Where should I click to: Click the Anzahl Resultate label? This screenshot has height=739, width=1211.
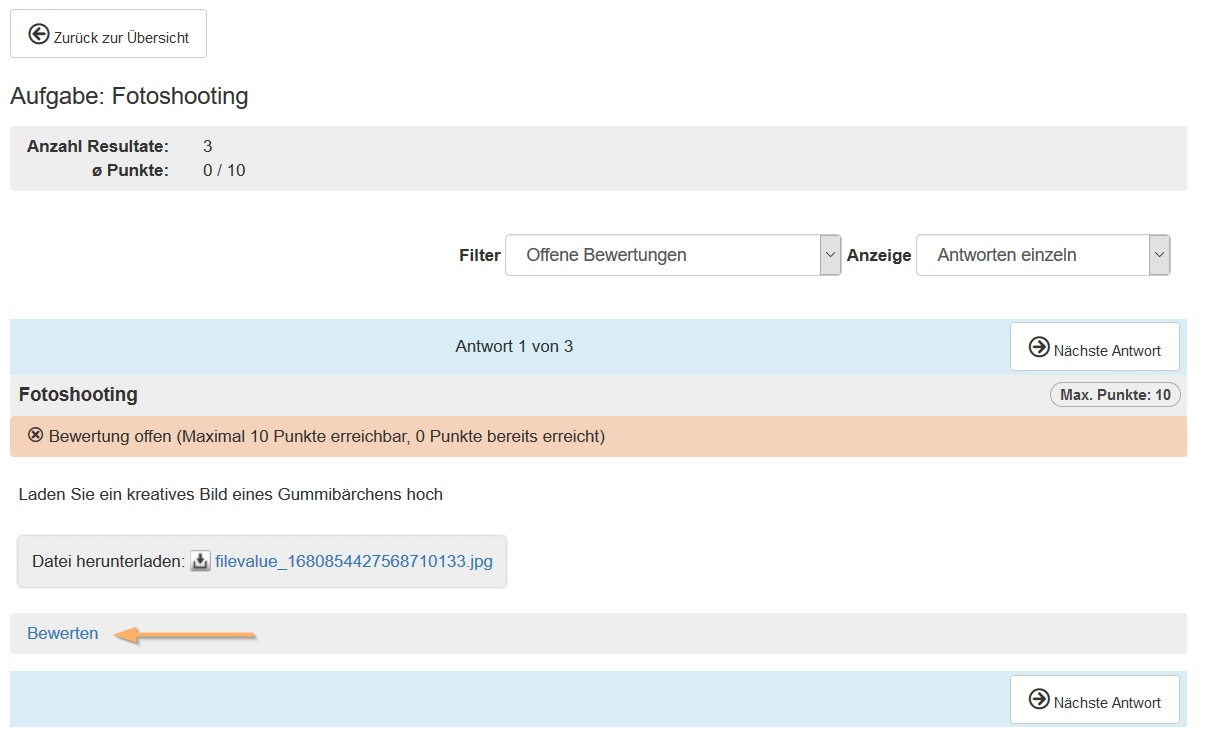(98, 146)
